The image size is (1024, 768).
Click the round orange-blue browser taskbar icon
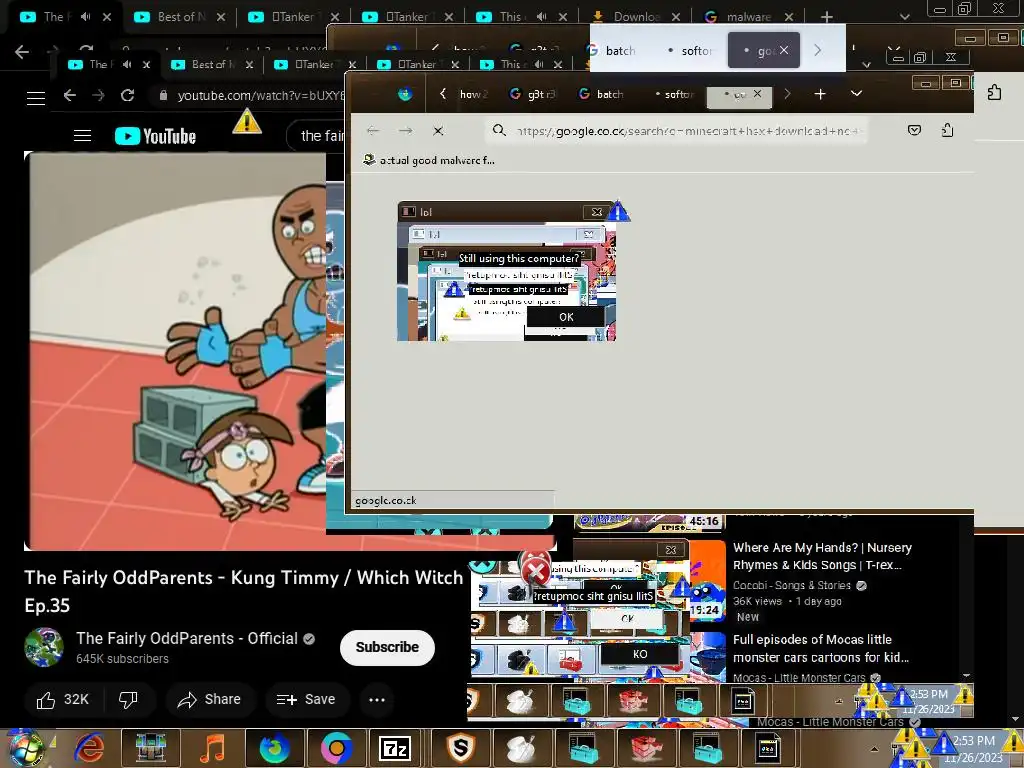click(x=336, y=748)
